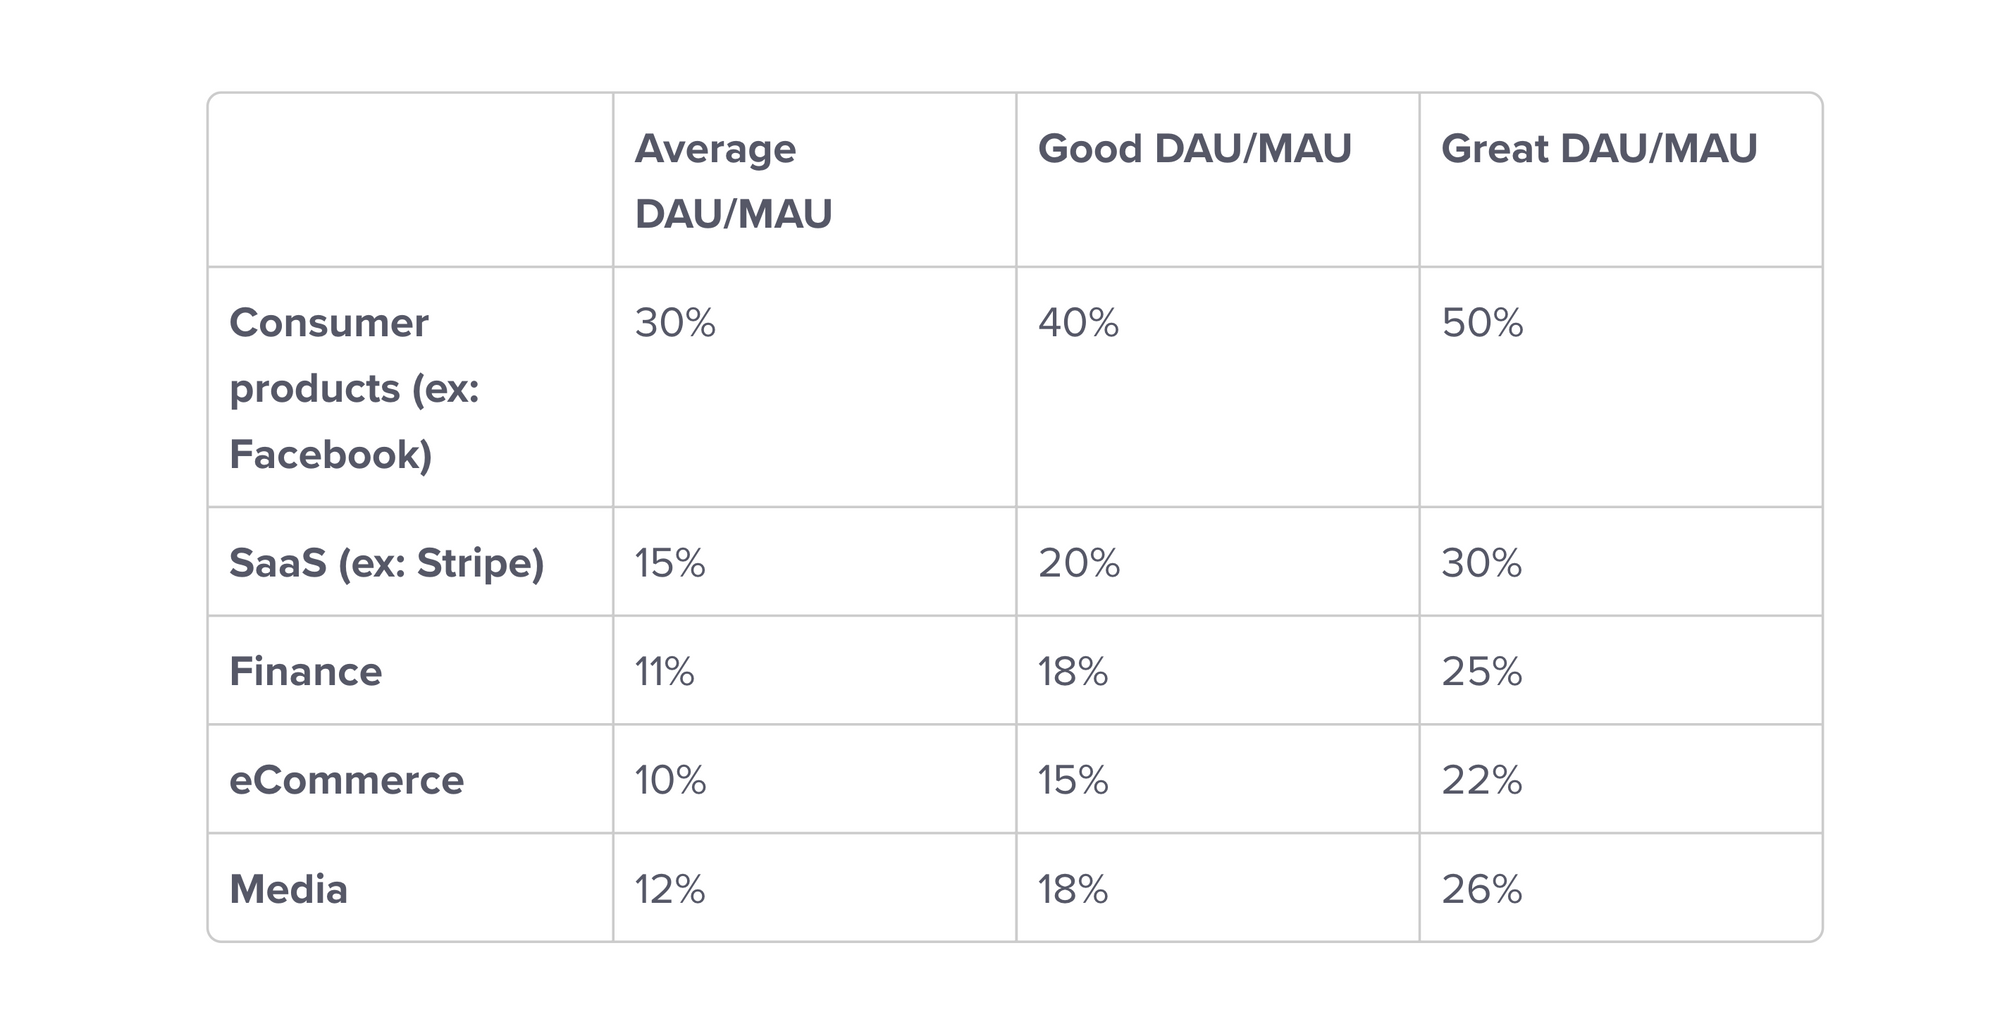The width and height of the screenshot is (2000, 1015).
Task: Click the 50% cell for Consumer products
Action: (1482, 323)
